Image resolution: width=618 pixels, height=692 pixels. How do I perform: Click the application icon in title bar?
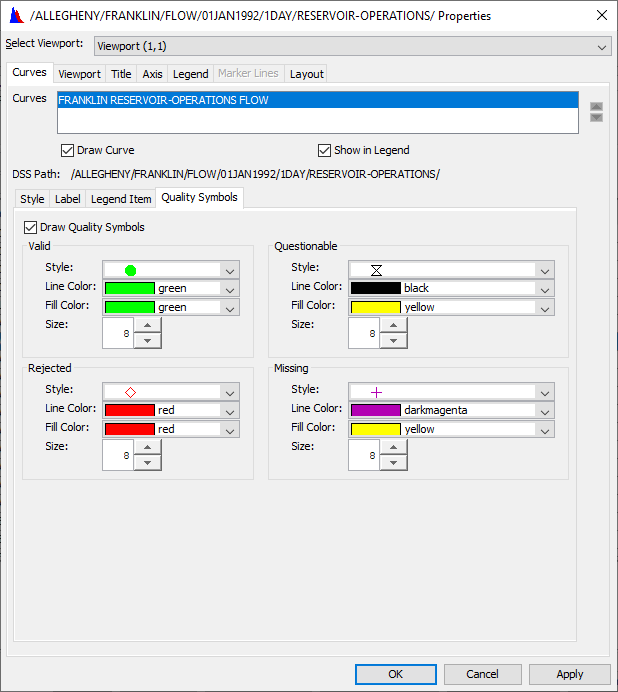[15, 15]
